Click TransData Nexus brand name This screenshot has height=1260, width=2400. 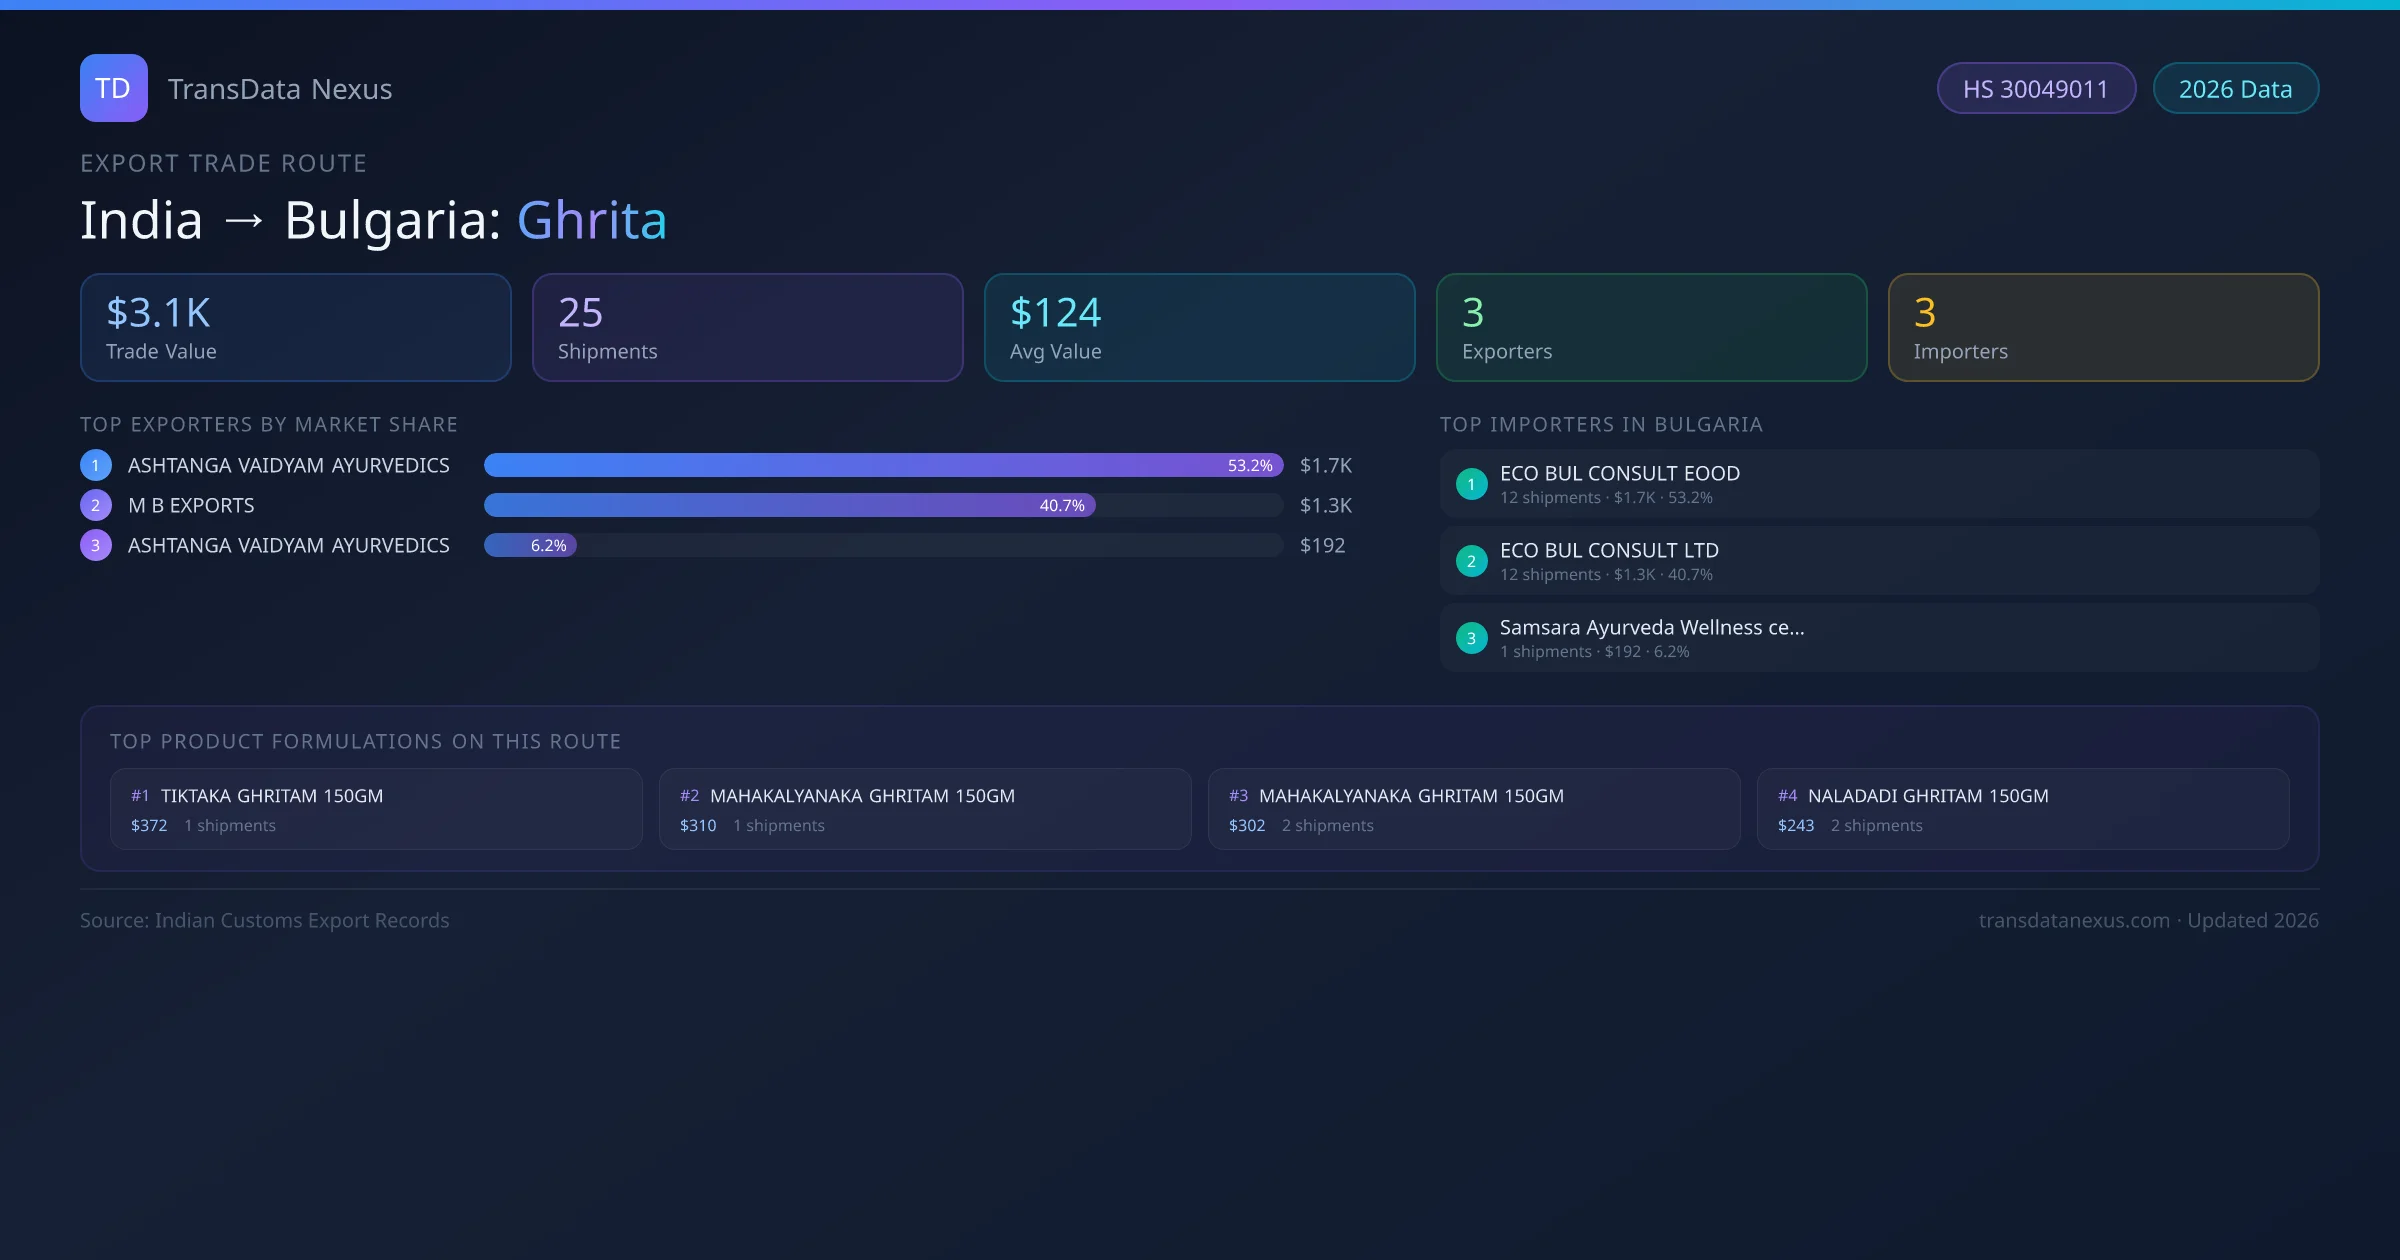280,89
